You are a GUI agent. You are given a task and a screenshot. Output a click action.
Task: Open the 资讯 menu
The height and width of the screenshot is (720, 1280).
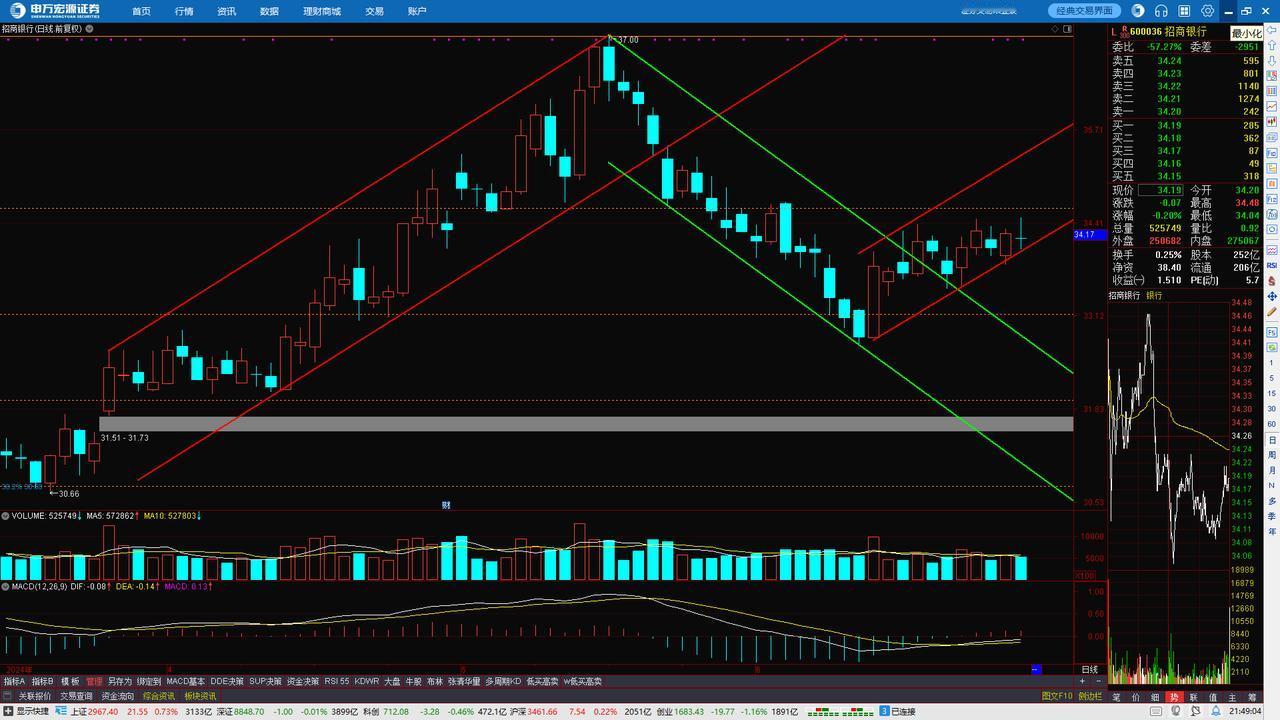pos(226,11)
